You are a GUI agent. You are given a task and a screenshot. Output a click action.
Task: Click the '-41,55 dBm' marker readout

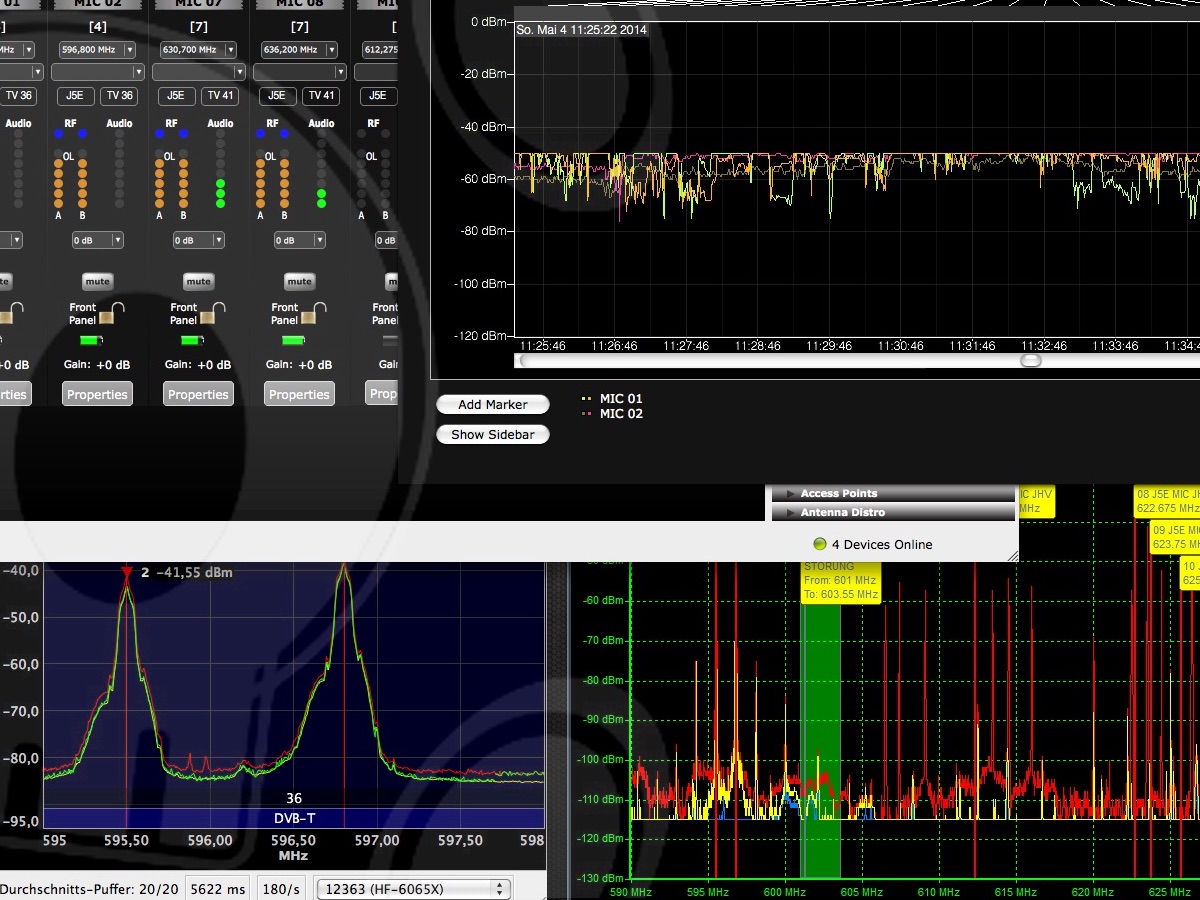194,573
